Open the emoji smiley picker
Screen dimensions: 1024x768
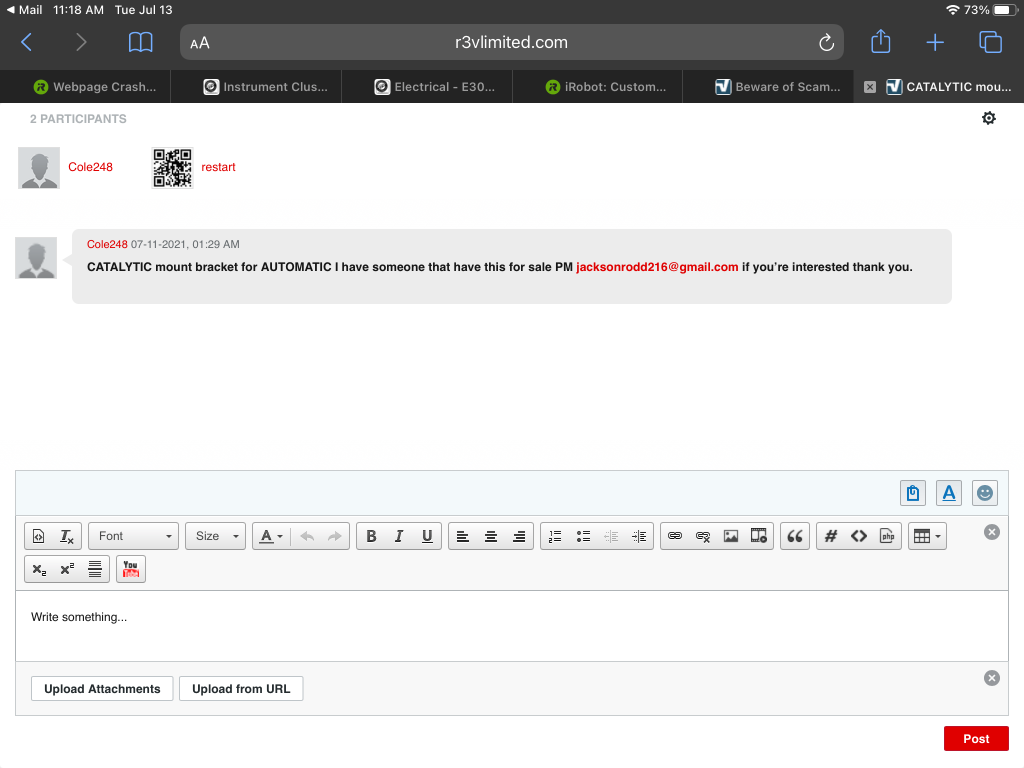pyautogui.click(x=985, y=493)
